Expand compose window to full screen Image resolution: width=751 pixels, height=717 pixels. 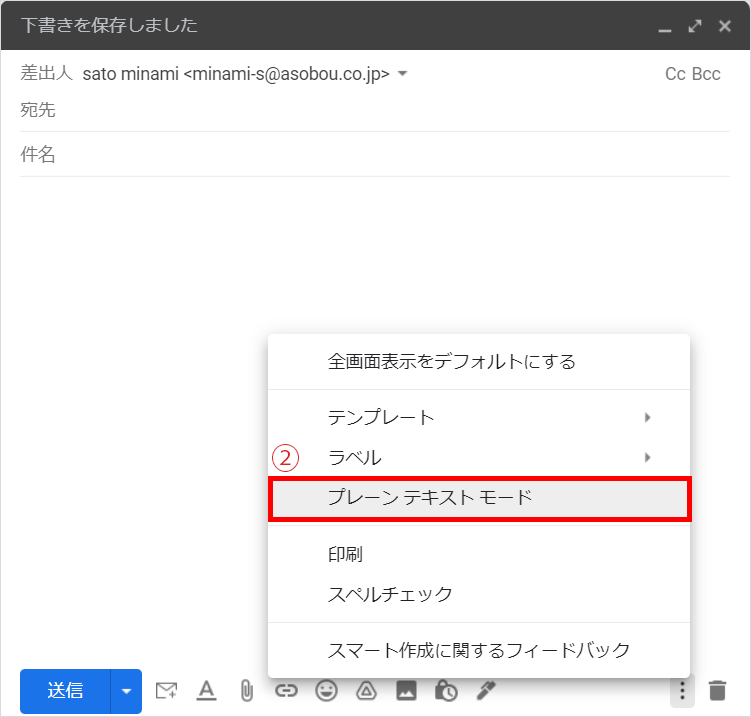coord(695,26)
